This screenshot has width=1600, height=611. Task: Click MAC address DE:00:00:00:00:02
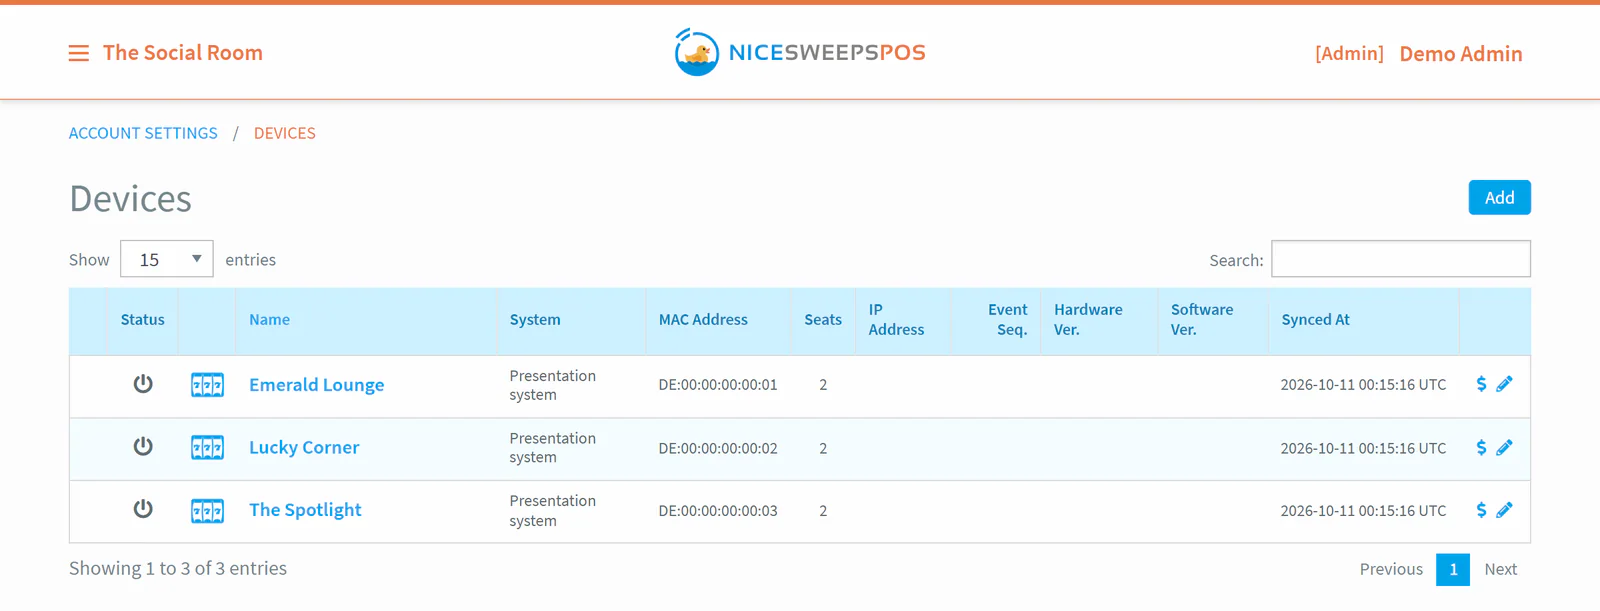[x=718, y=448]
